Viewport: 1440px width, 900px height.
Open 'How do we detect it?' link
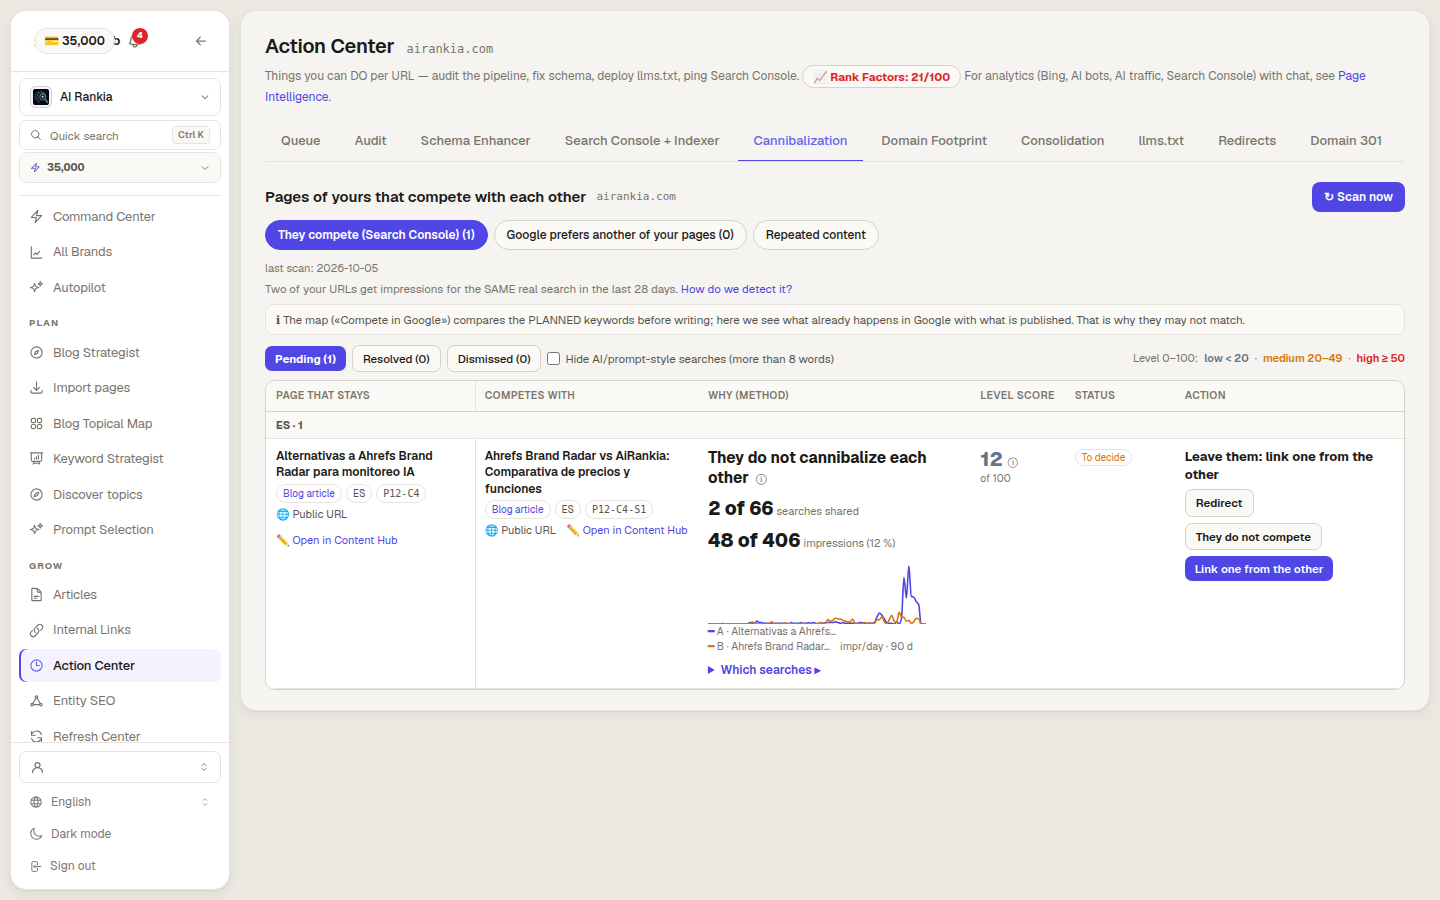(x=736, y=289)
